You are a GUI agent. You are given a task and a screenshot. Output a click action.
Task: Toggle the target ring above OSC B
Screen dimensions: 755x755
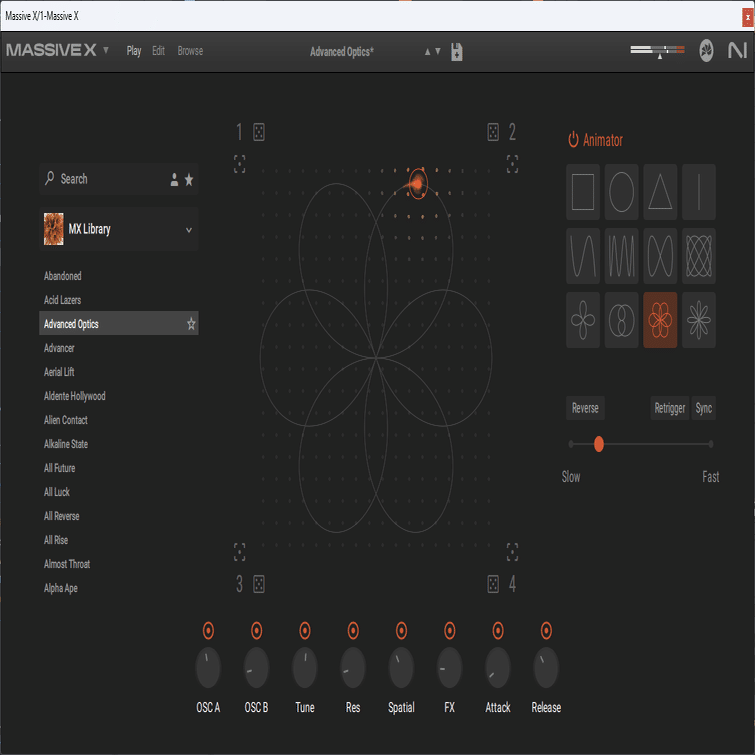[257, 630]
